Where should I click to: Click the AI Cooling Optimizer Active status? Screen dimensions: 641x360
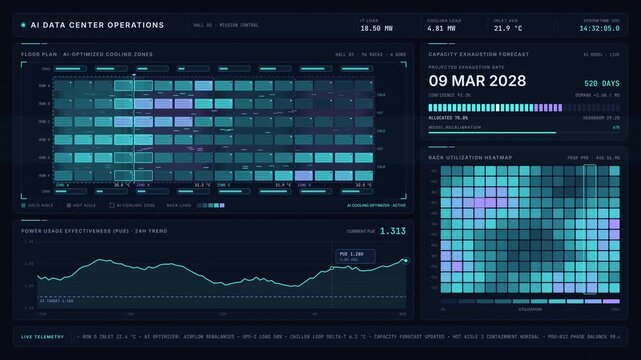point(376,205)
